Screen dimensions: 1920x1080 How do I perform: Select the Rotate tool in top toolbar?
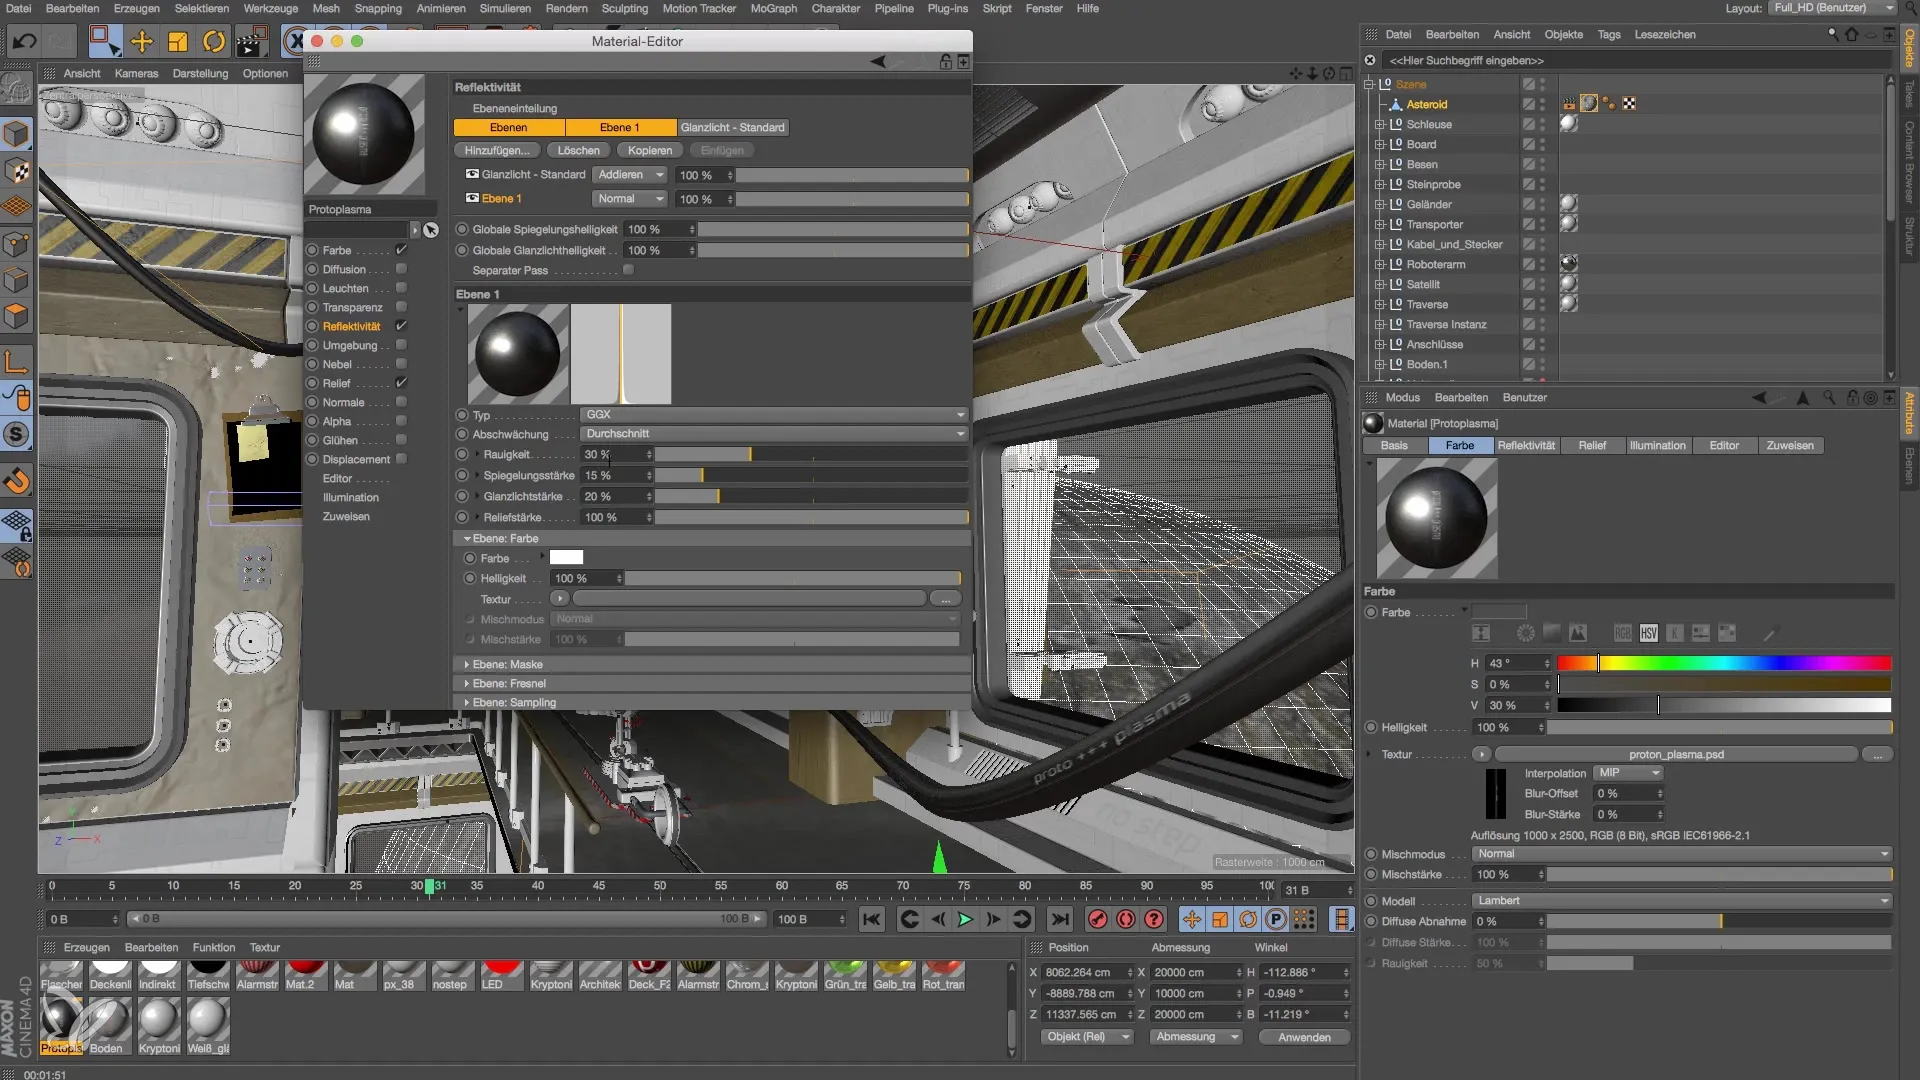coord(213,41)
